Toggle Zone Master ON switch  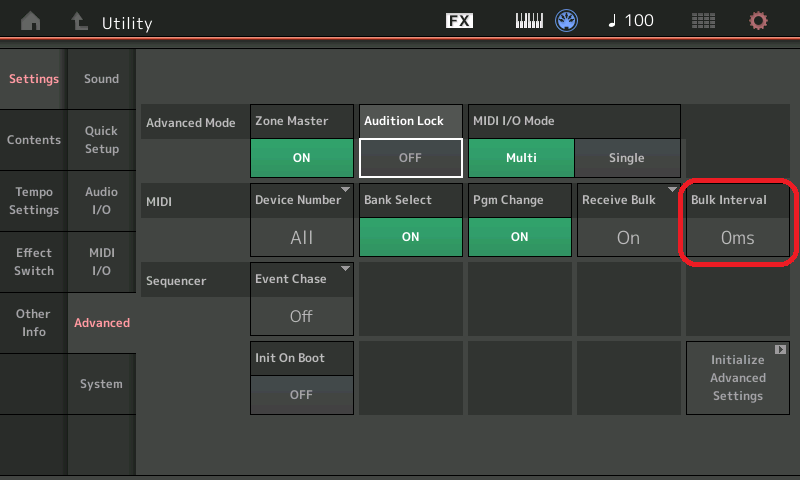301,158
